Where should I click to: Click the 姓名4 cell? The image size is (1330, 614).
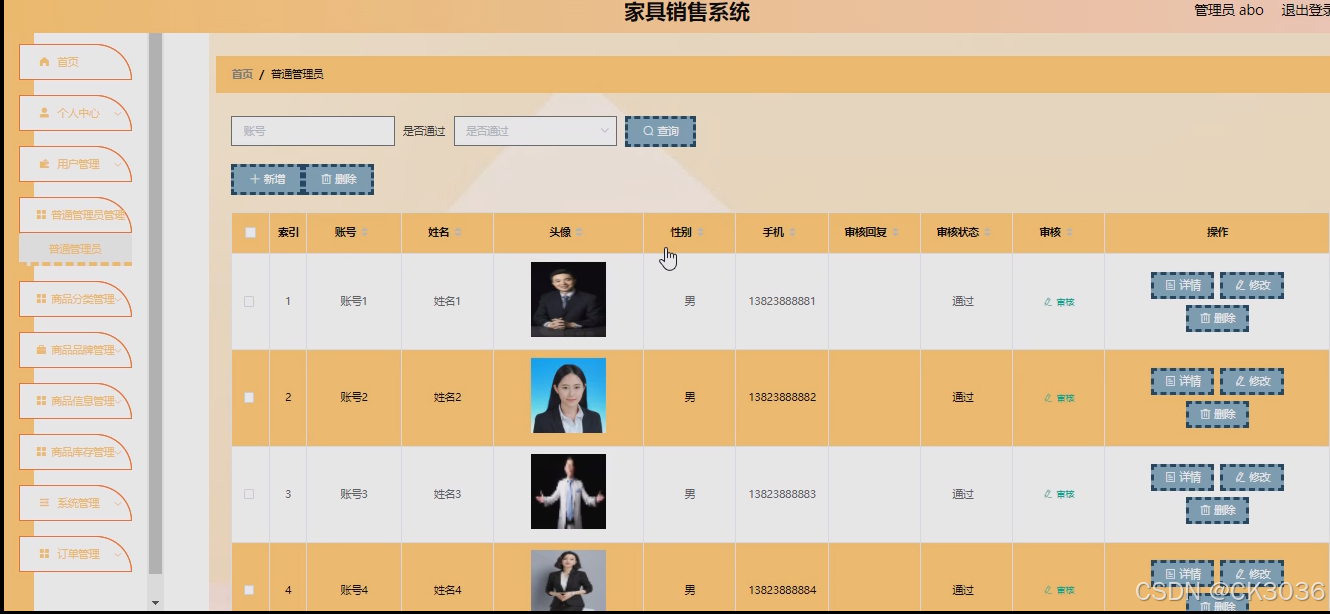click(x=447, y=590)
